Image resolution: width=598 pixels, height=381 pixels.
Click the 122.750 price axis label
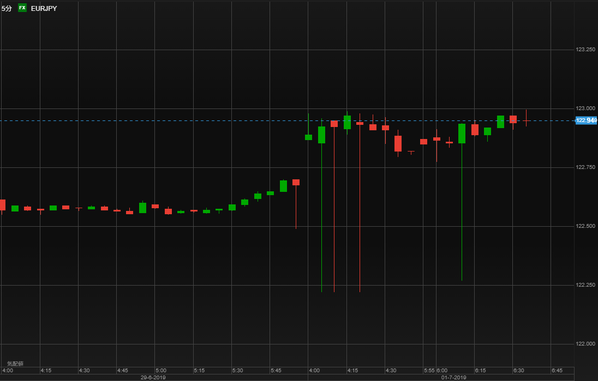[585, 167]
